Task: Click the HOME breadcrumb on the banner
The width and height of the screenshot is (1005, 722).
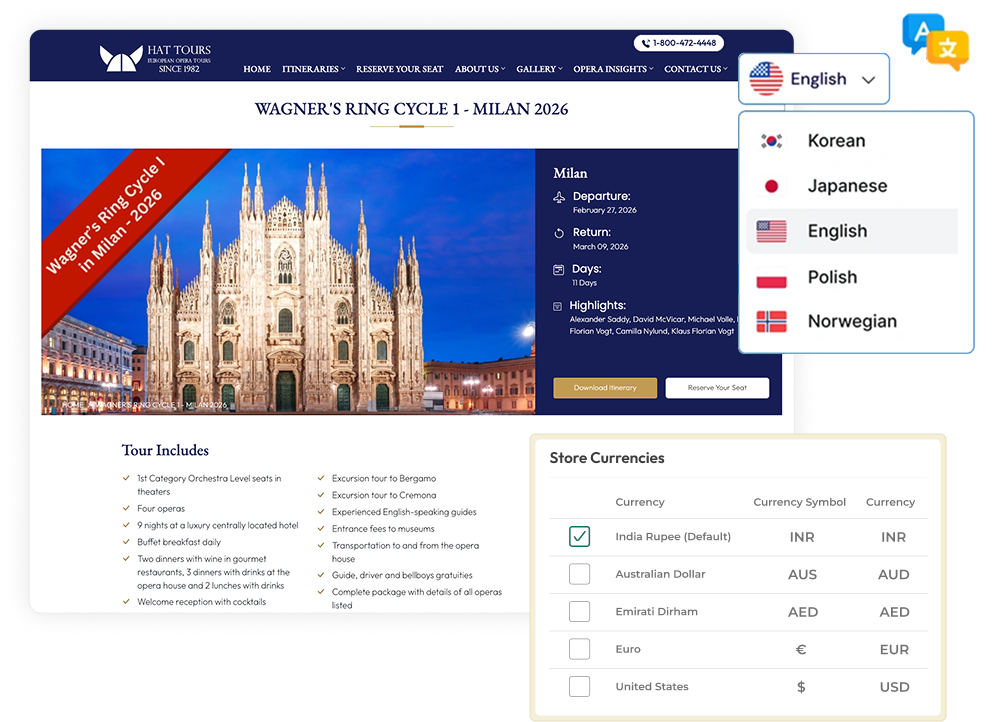Action: click(72, 405)
